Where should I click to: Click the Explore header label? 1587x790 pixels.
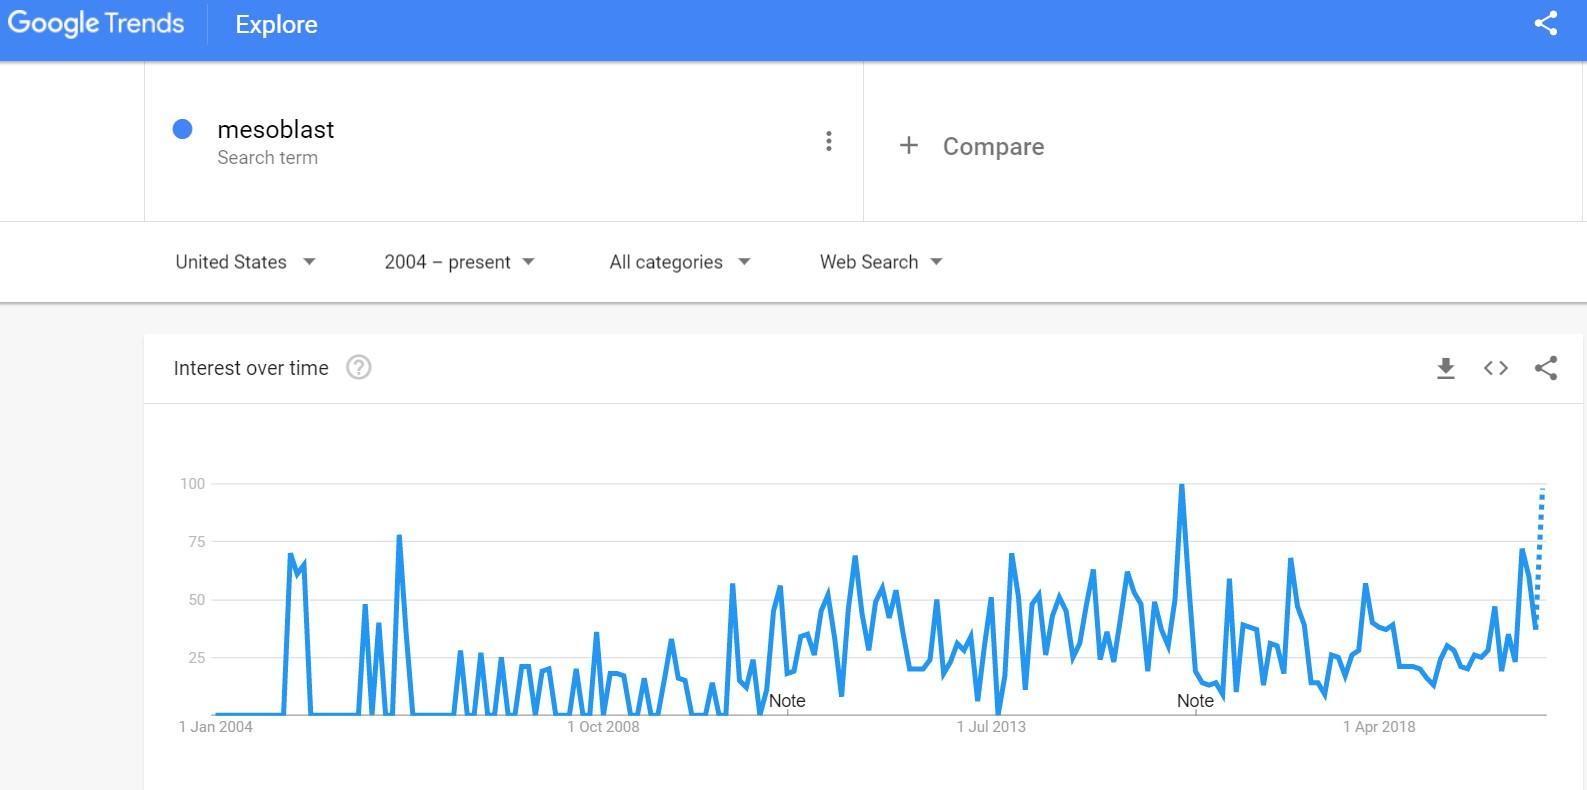point(276,25)
